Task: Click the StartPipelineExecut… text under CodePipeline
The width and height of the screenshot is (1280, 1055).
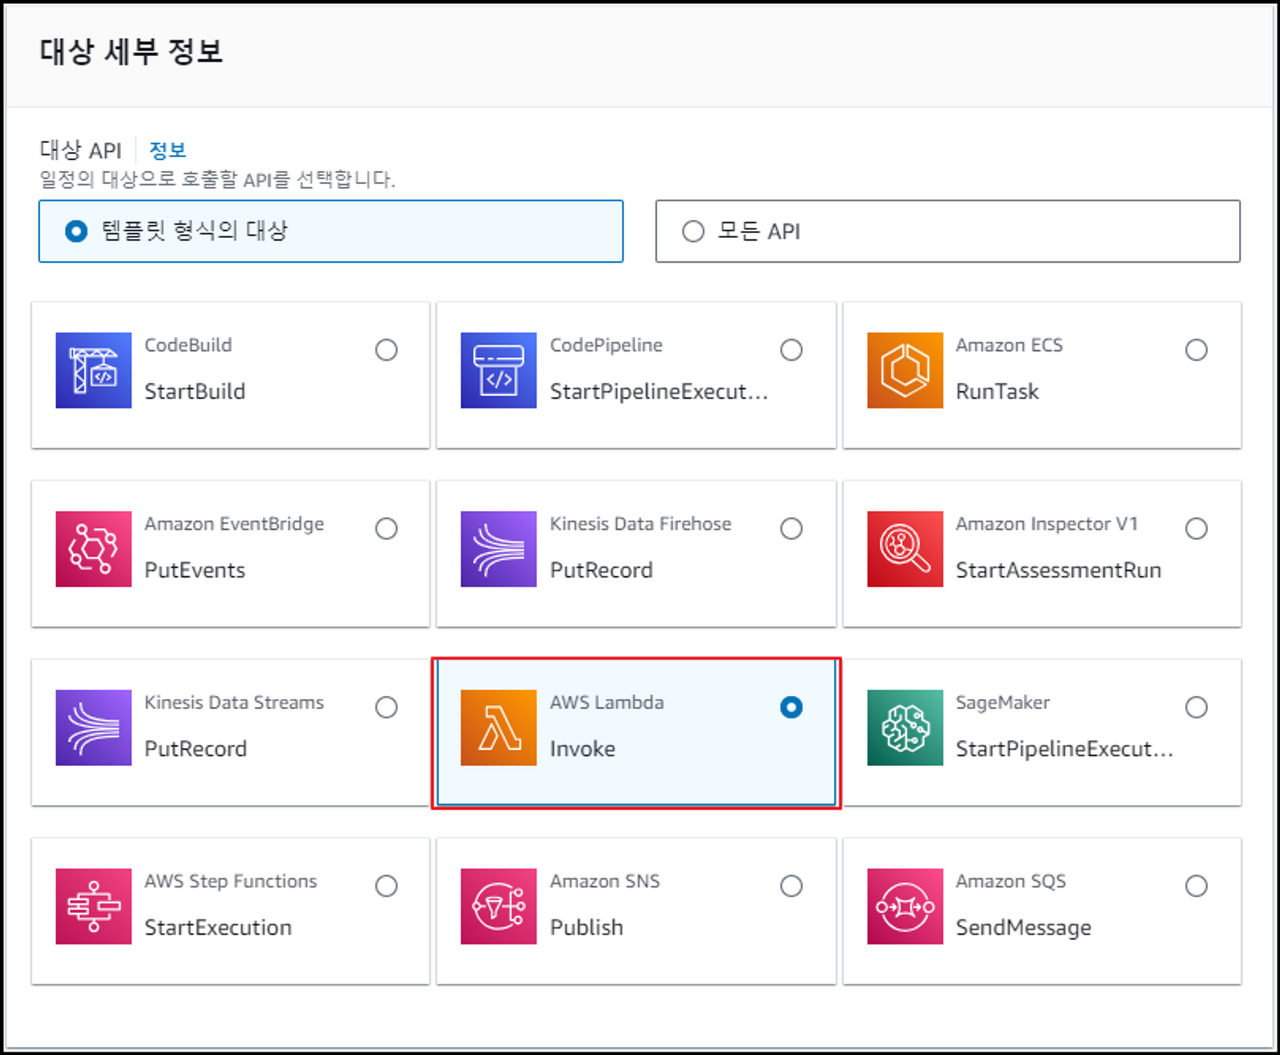Action: (x=659, y=391)
